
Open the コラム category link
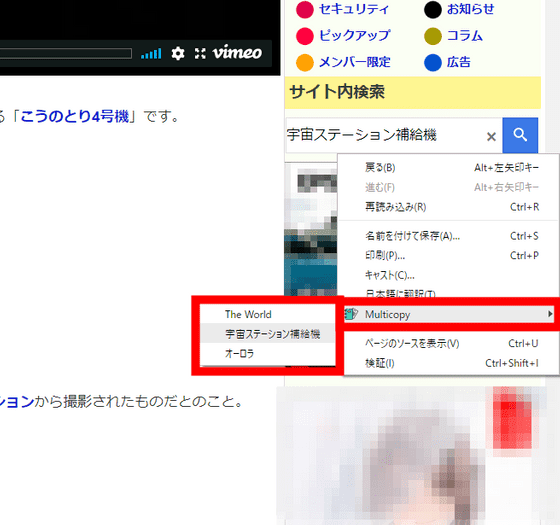pos(465,36)
